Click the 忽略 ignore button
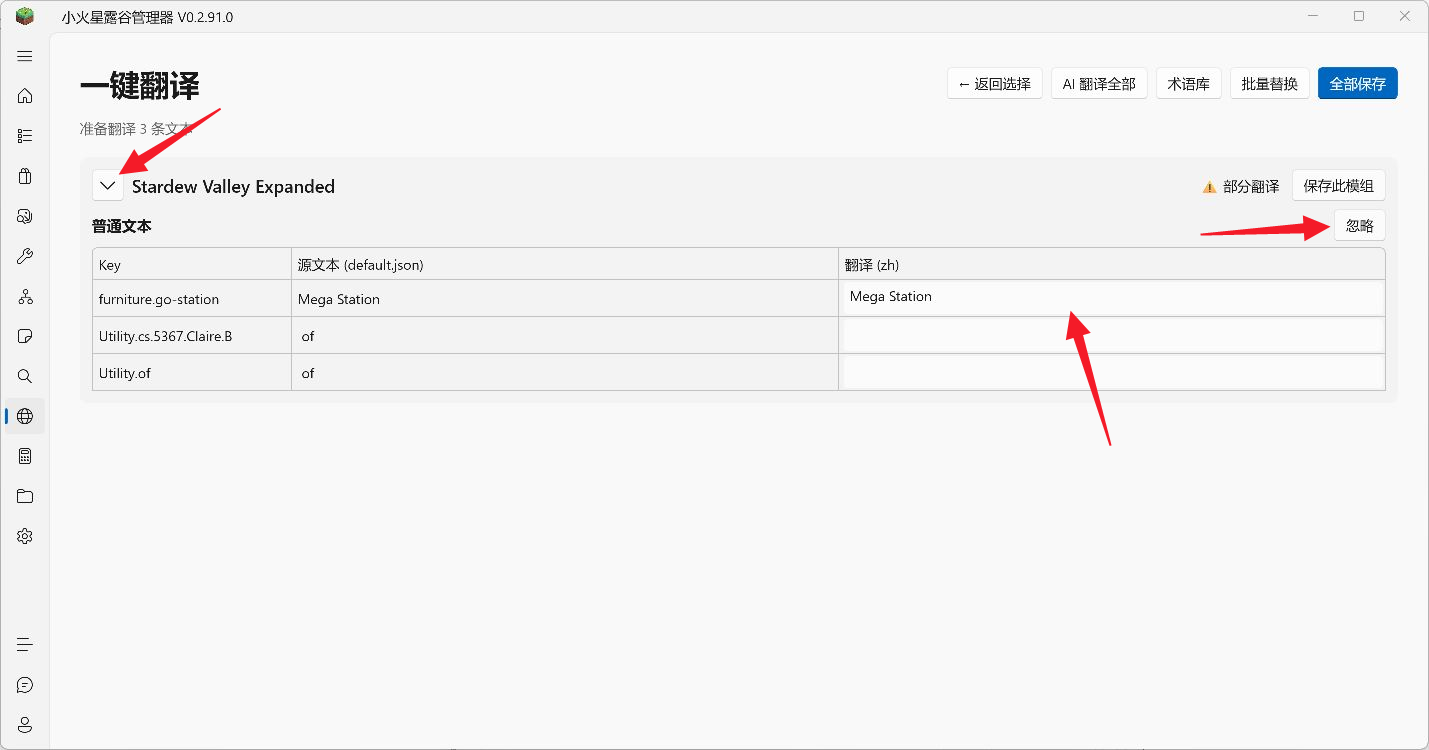1429x750 pixels. pos(1360,226)
